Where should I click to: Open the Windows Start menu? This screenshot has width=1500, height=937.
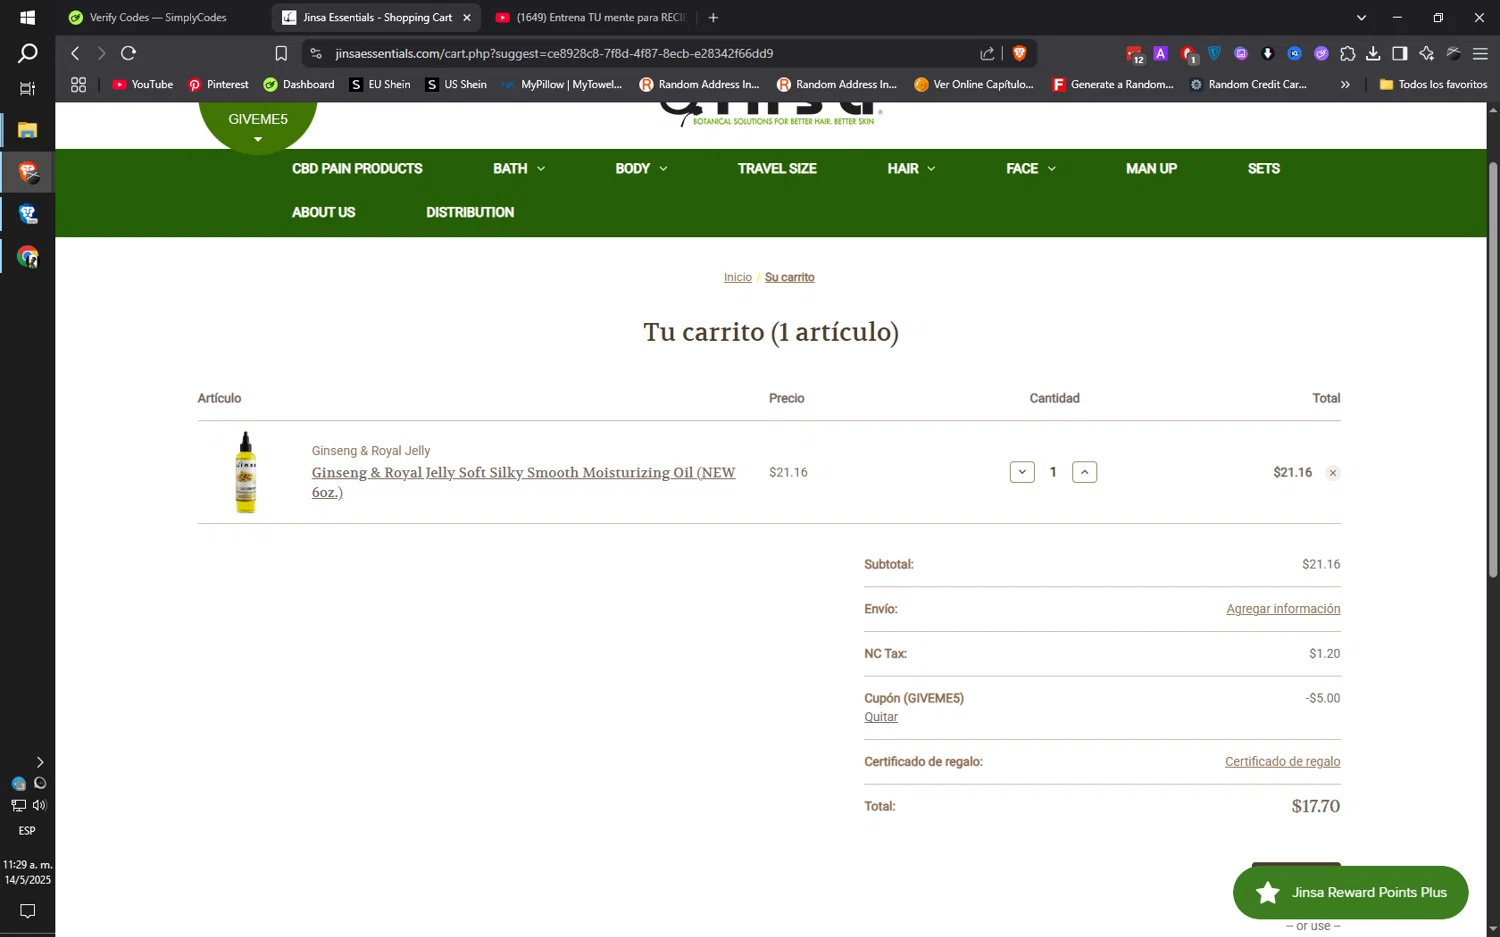click(27, 17)
